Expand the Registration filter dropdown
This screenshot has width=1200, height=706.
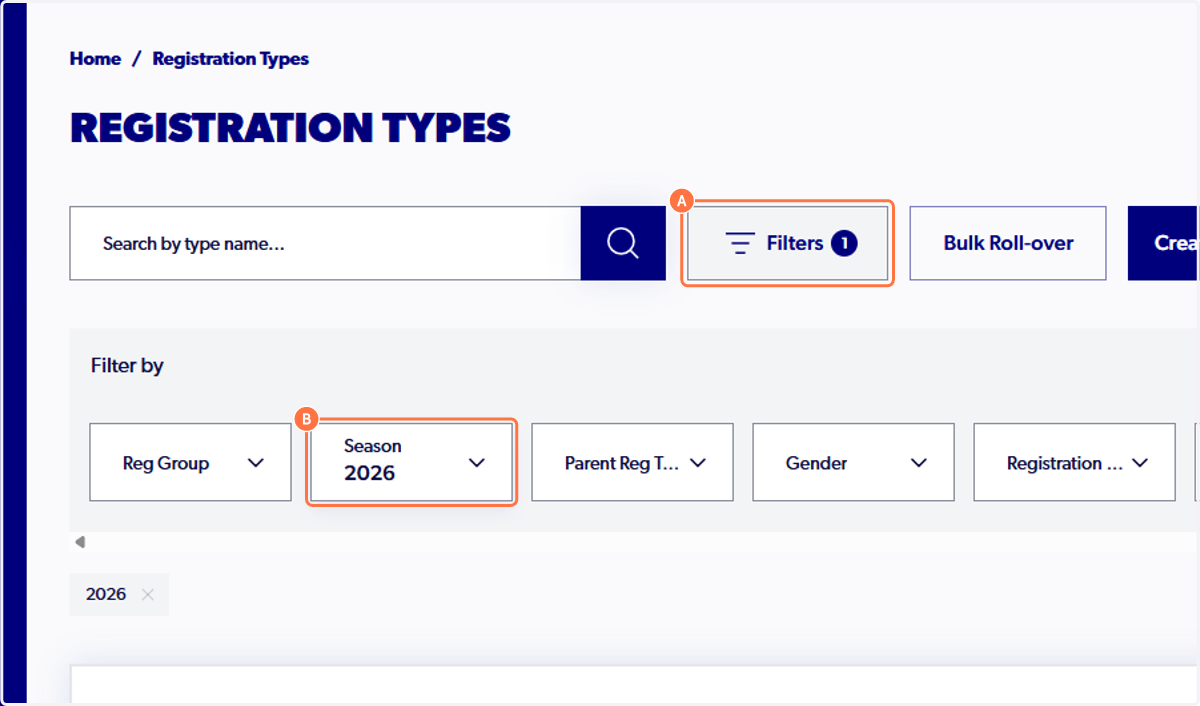coord(1074,462)
